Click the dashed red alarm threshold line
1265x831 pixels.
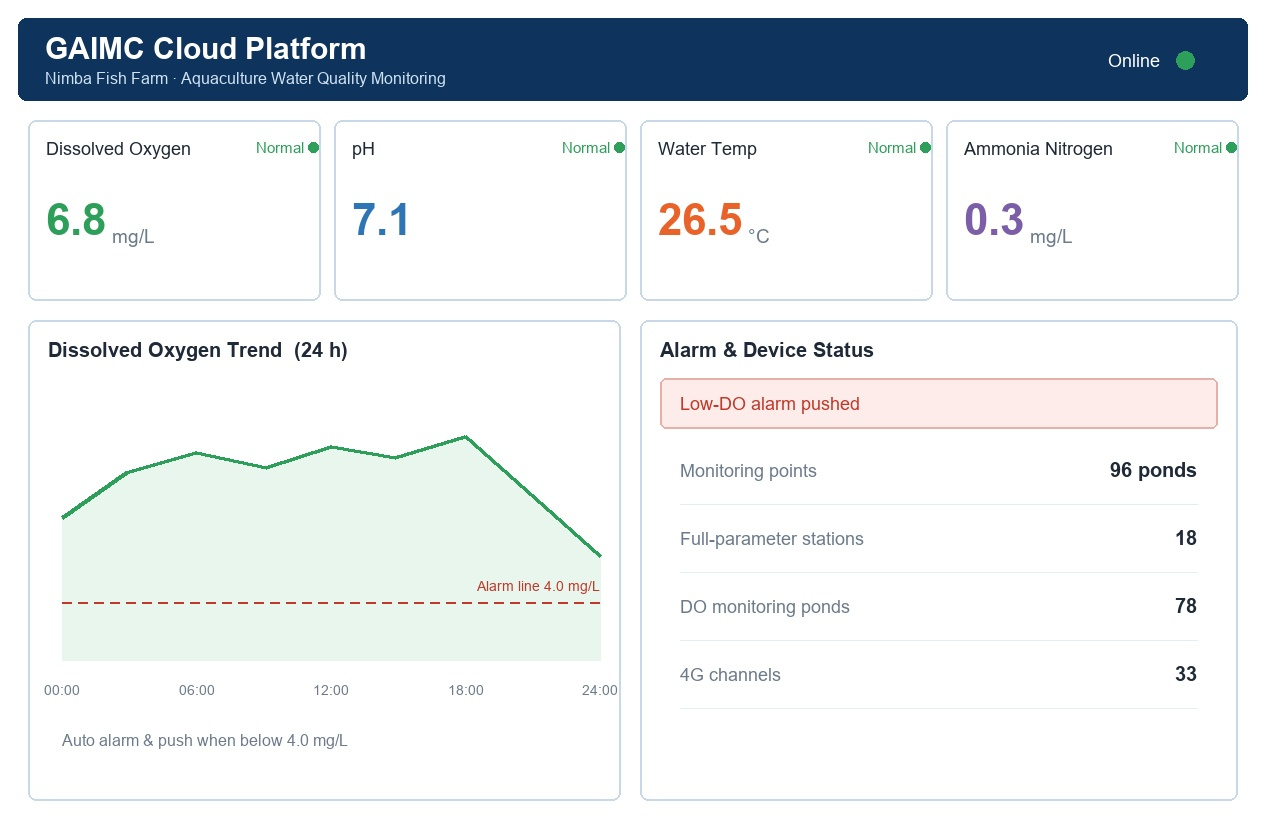[331, 603]
